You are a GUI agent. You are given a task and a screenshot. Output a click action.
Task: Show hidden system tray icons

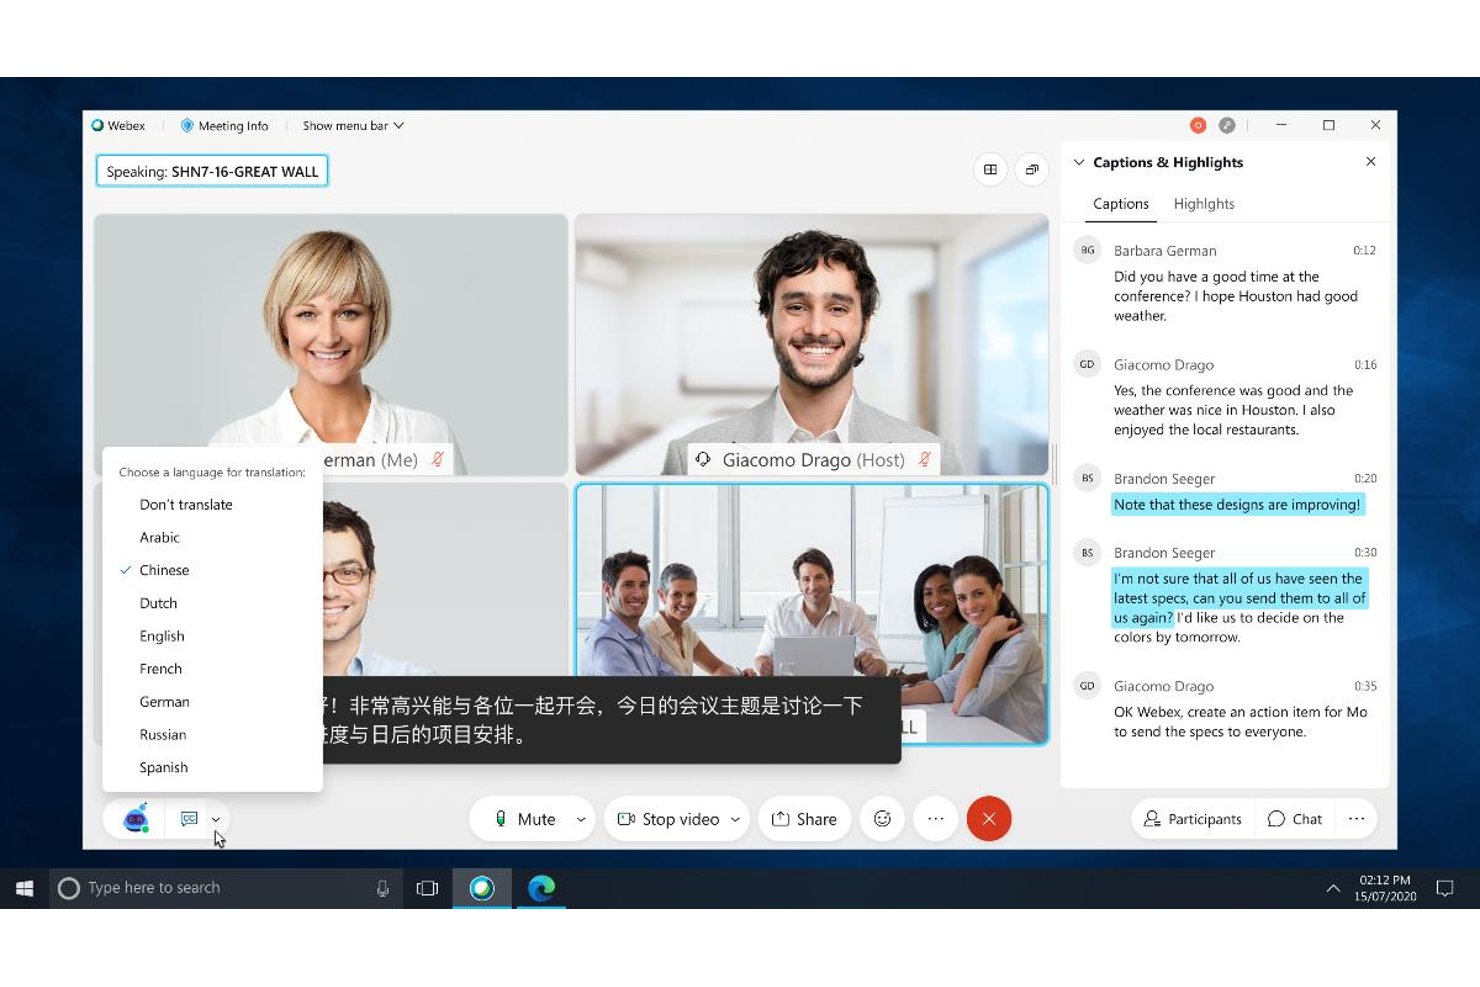[x=1333, y=888]
